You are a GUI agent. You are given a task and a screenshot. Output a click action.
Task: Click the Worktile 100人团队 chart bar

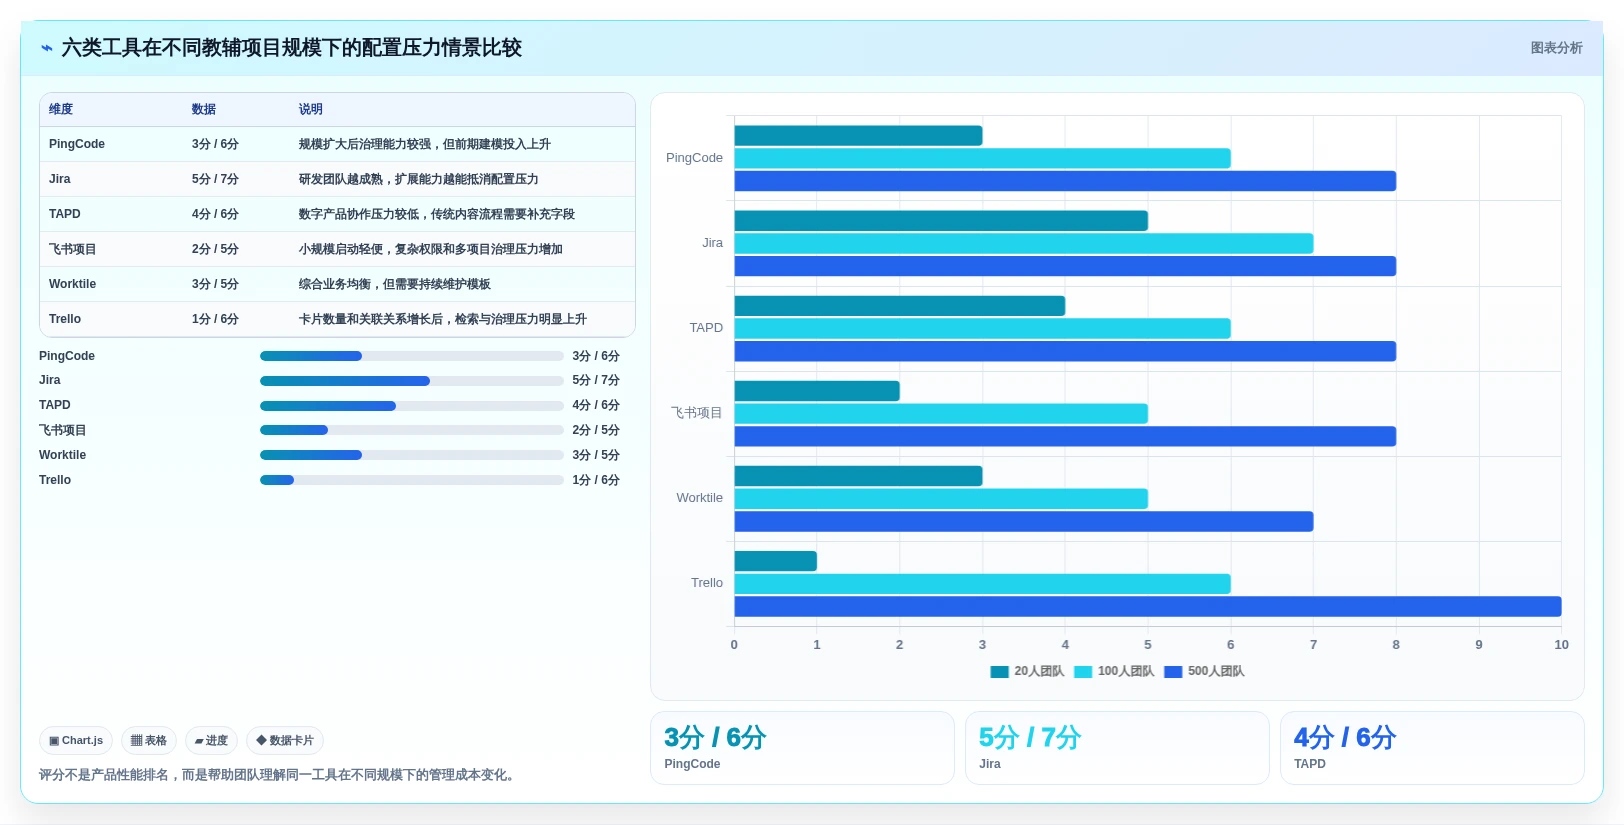(x=941, y=498)
